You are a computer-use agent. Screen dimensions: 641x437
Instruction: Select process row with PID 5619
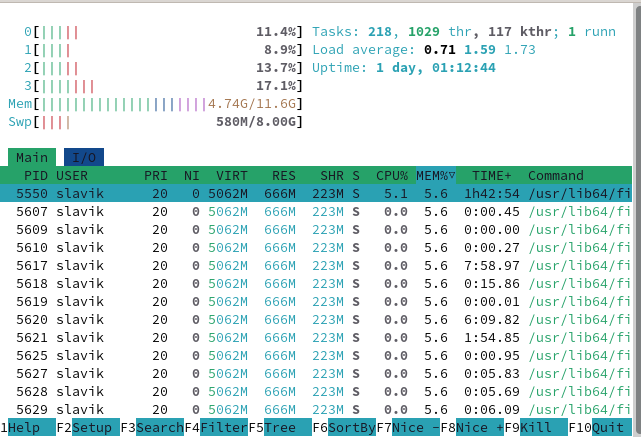pos(316,301)
